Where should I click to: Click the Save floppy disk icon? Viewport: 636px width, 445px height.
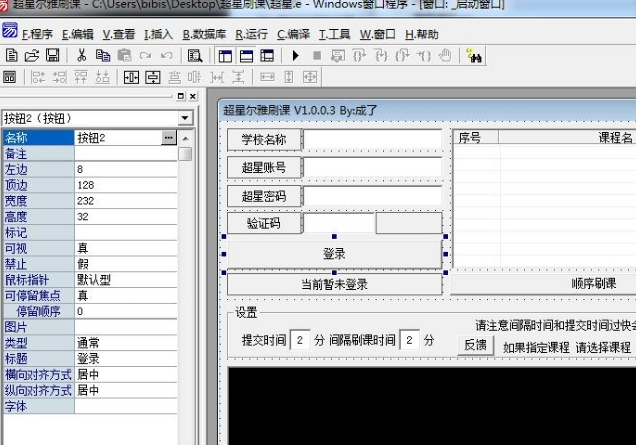(x=52, y=55)
